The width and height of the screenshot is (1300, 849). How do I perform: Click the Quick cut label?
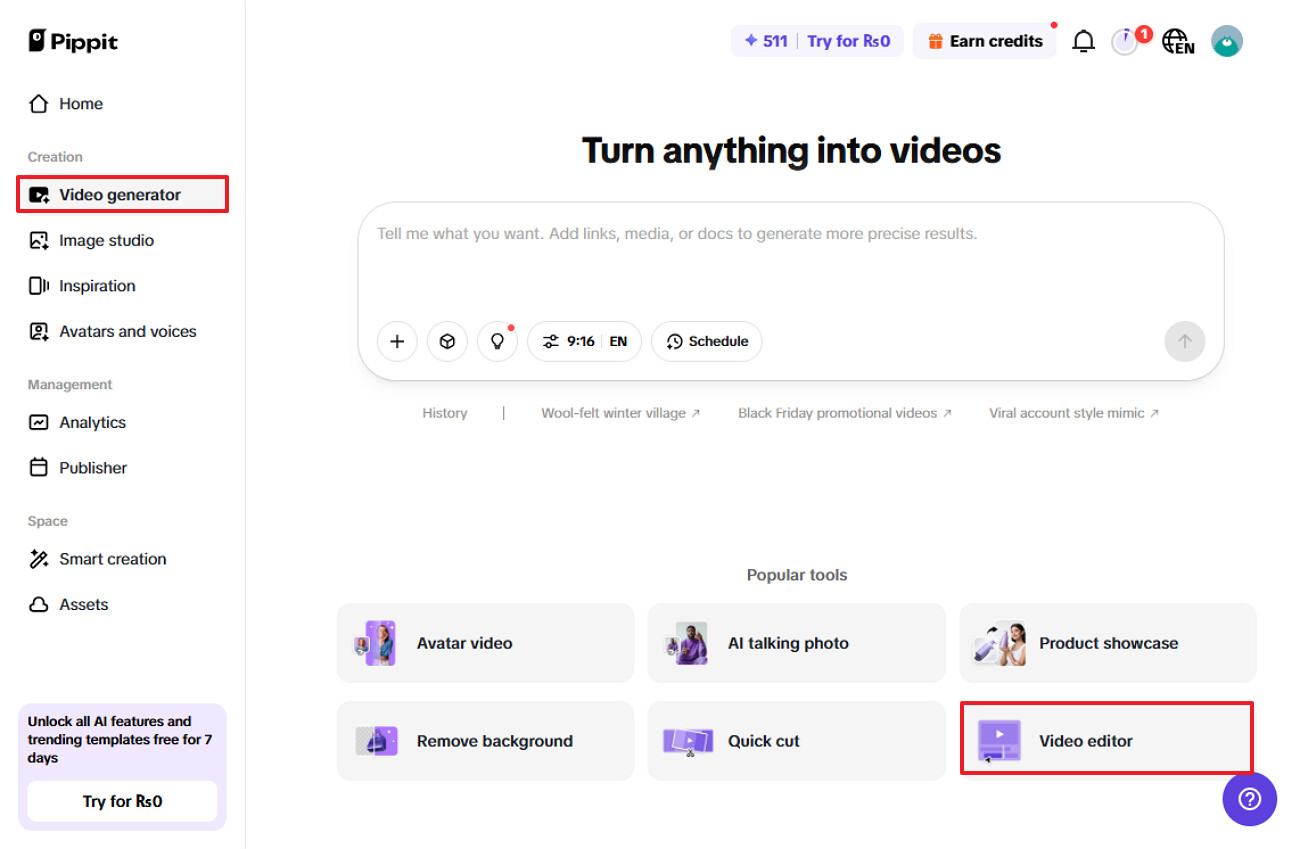tap(764, 741)
